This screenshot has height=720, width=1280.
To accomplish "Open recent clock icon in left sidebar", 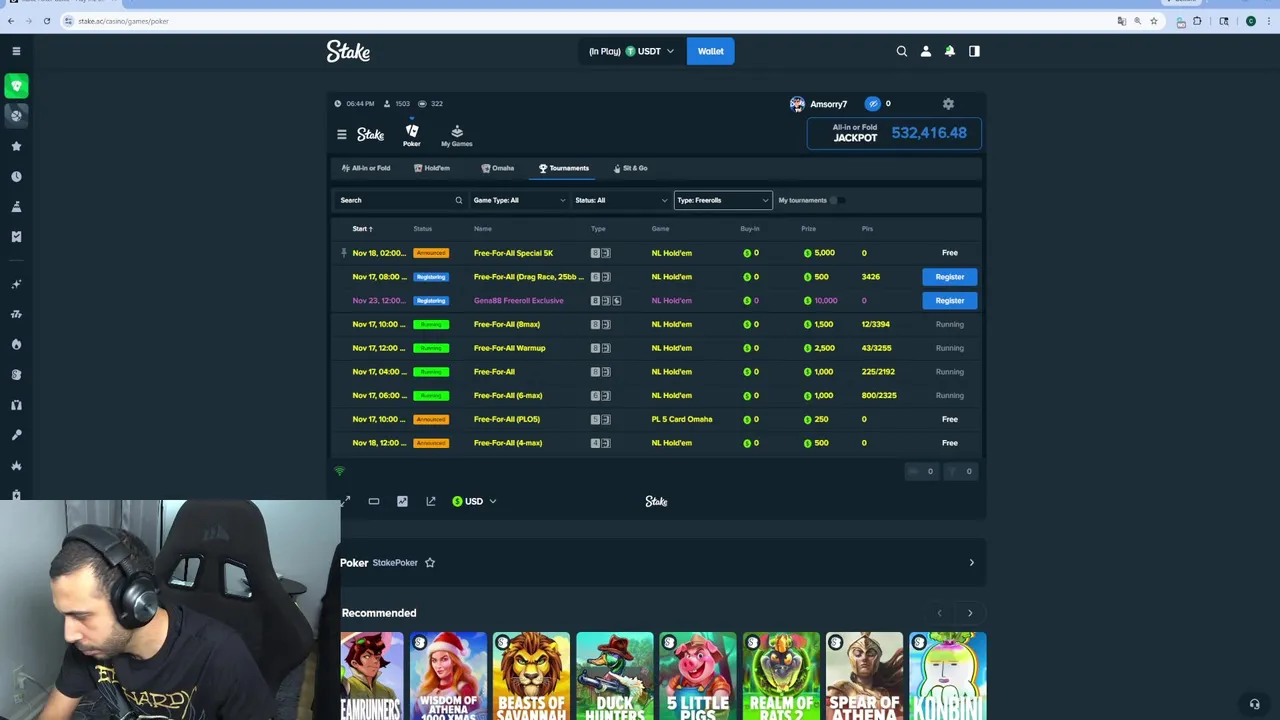I will 16,176.
